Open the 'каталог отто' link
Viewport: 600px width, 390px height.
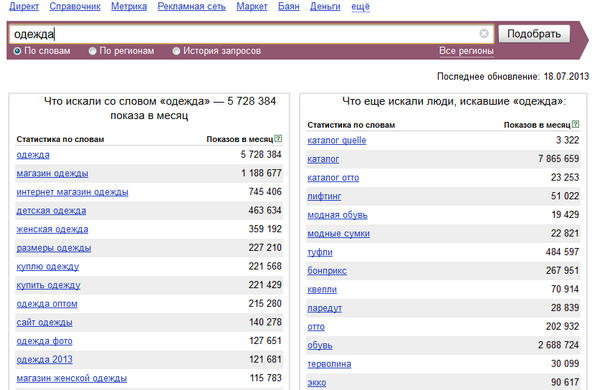[333, 178]
